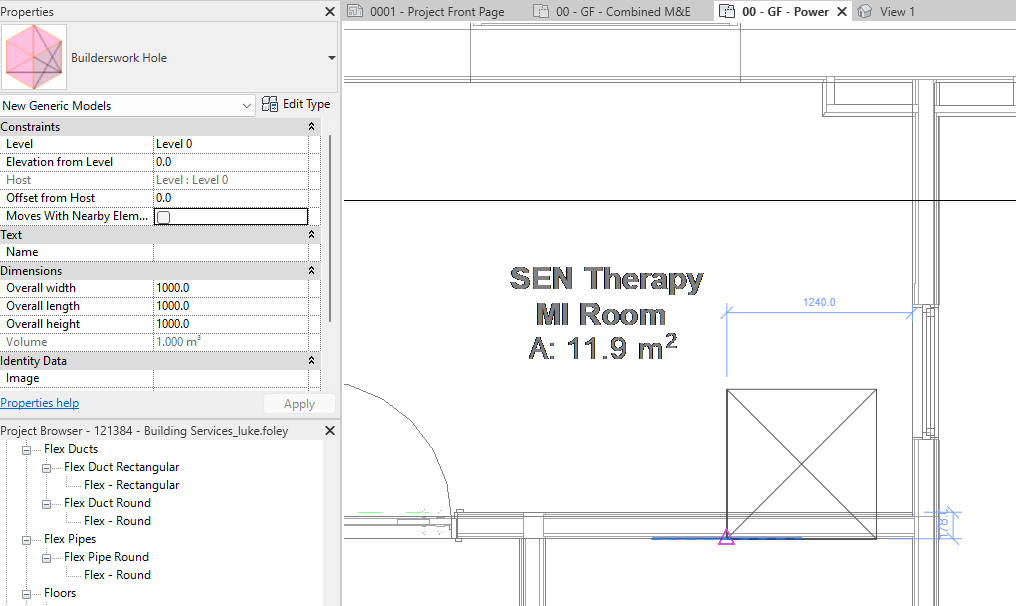Click the Overall width value 1000.0
The width and height of the screenshot is (1016, 606).
point(231,288)
